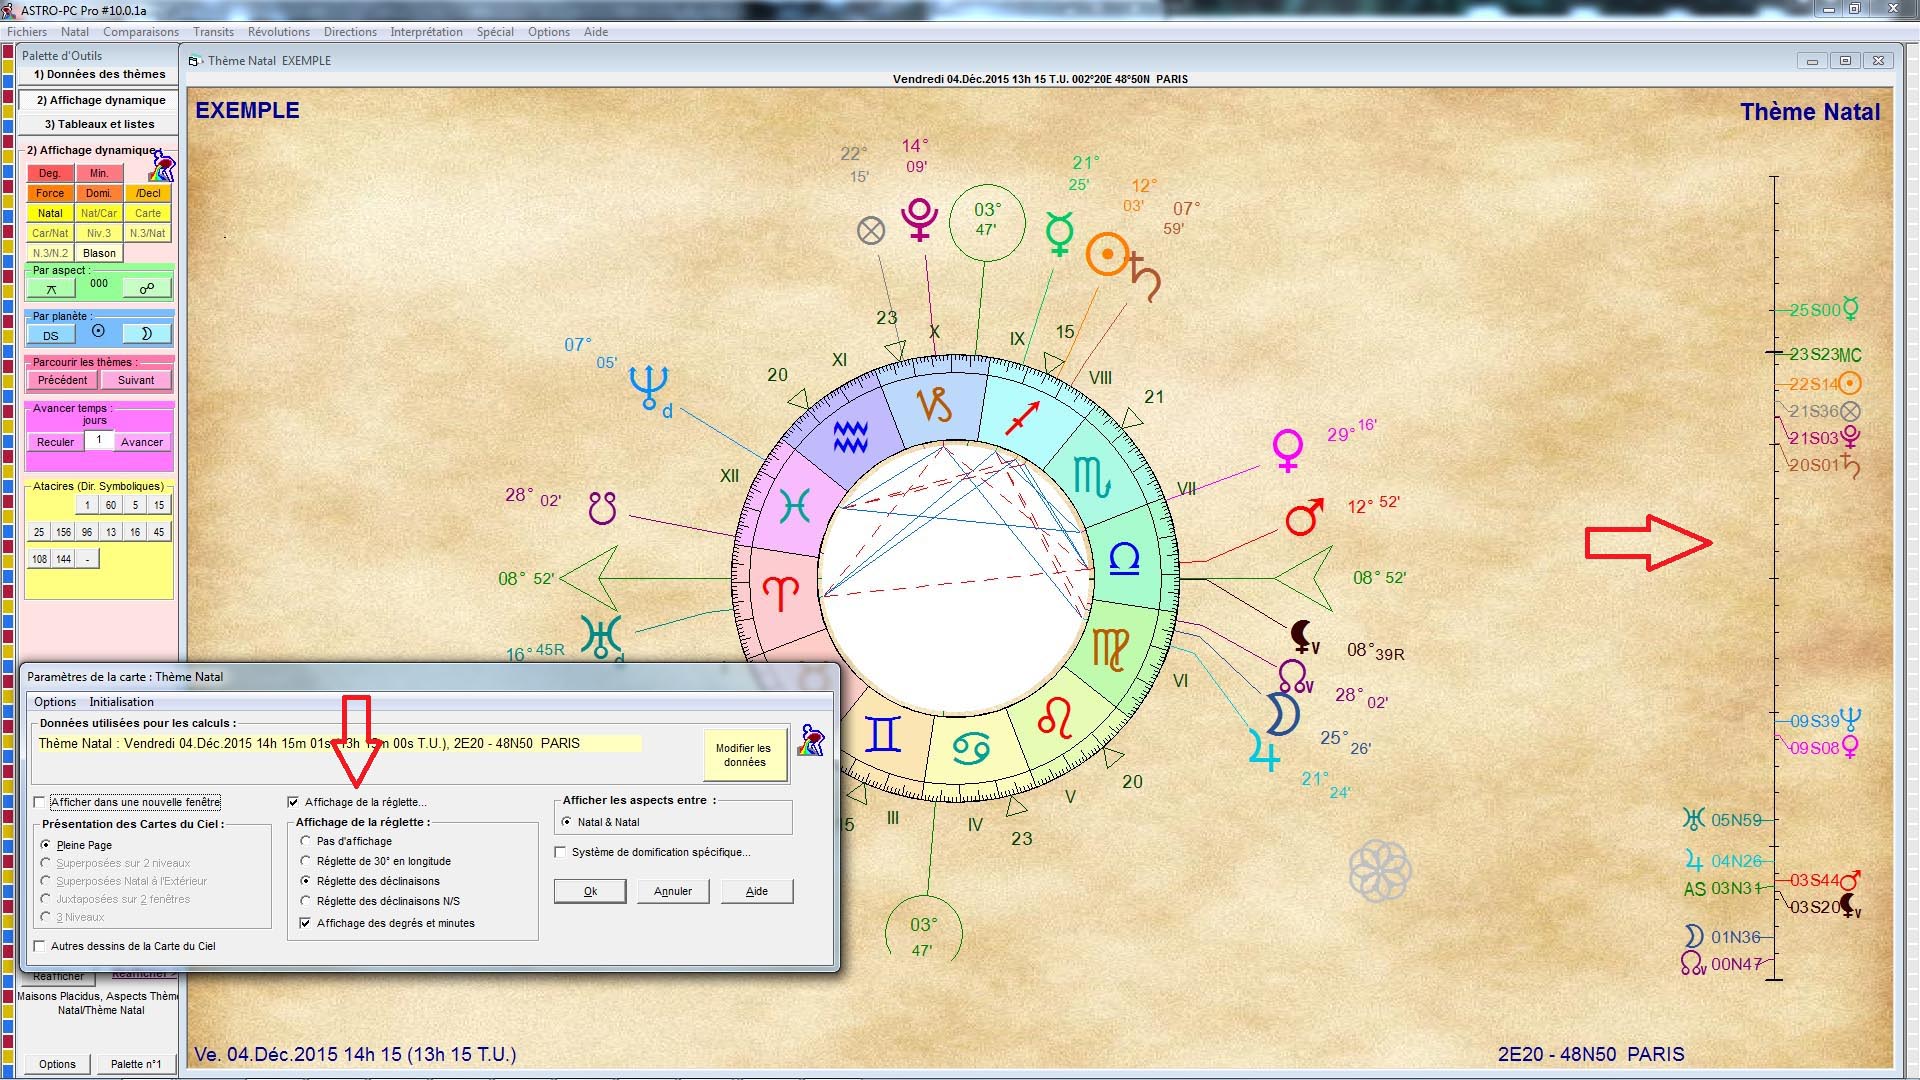This screenshot has width=1920, height=1080.
Task: Click the Palette n°1 button
Action: pyautogui.click(x=136, y=1064)
